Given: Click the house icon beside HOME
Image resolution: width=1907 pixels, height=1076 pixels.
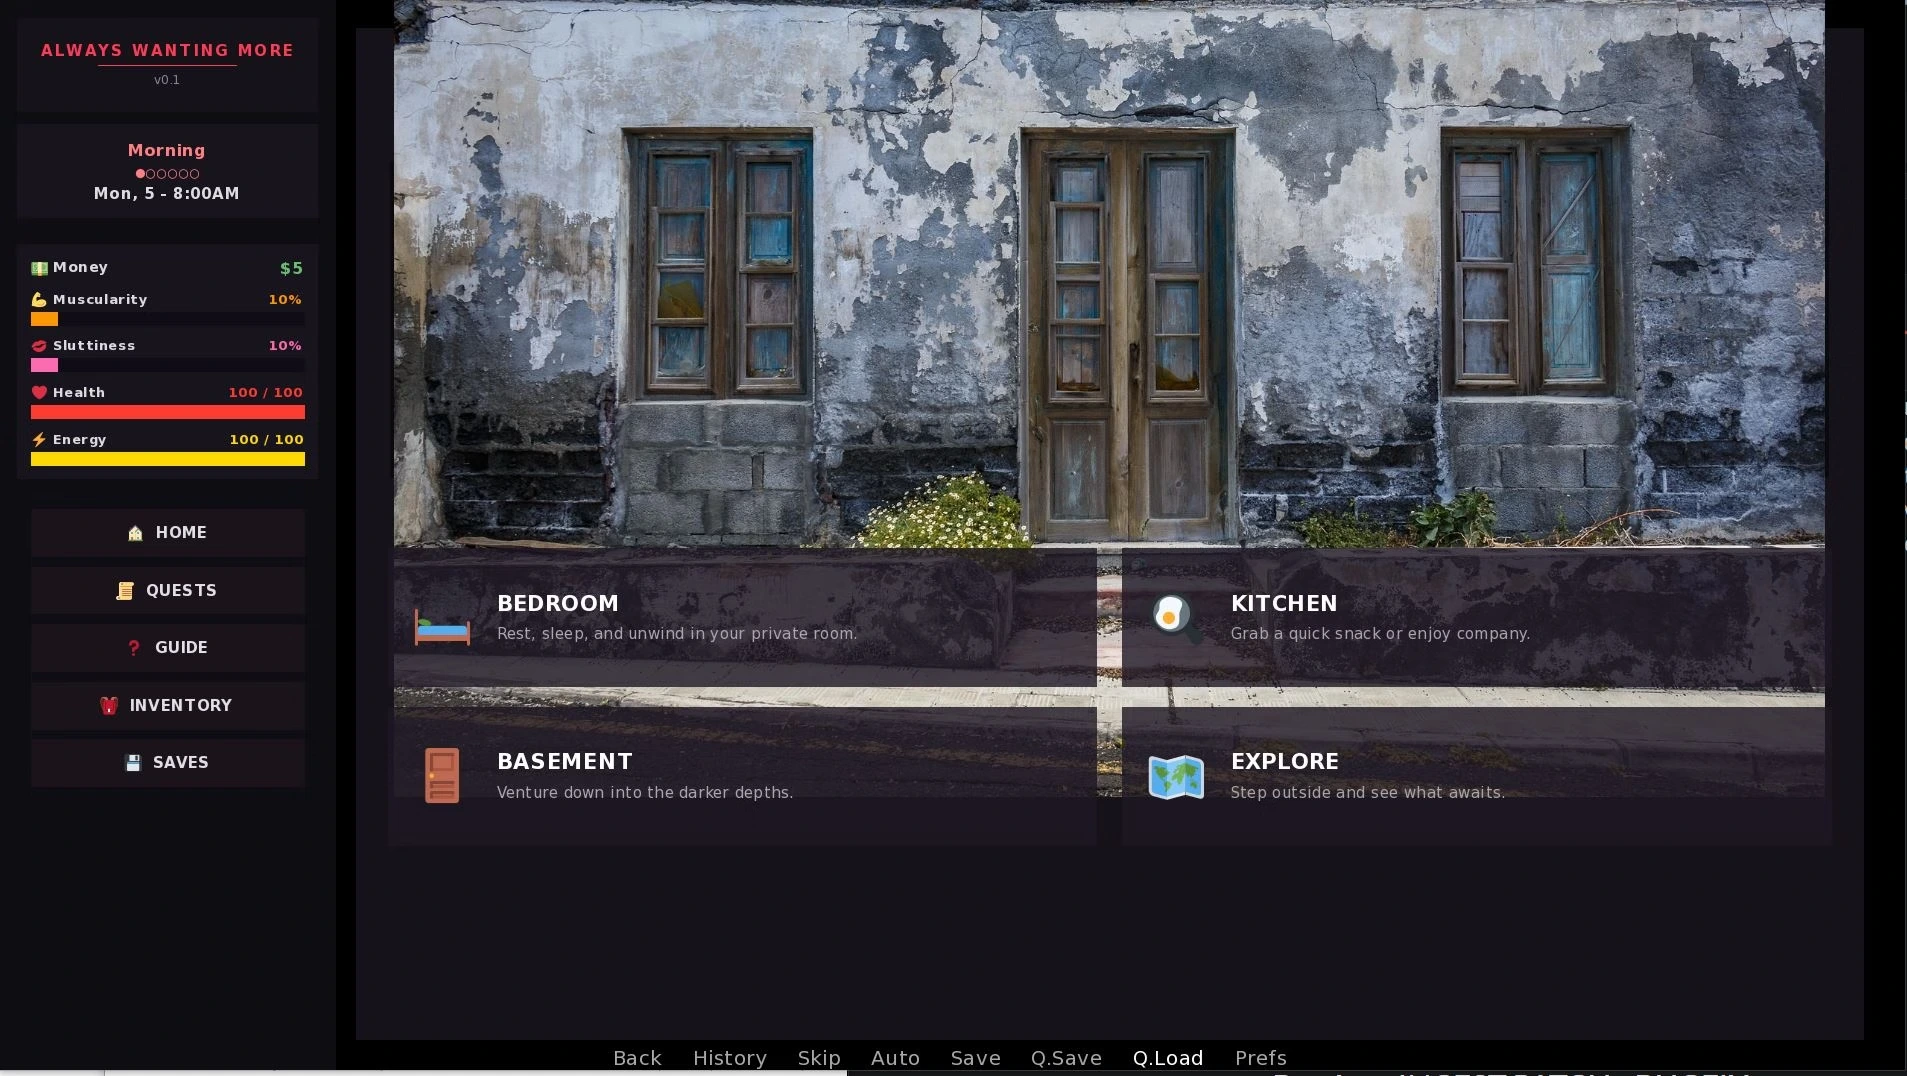Looking at the screenshot, I should pos(135,533).
